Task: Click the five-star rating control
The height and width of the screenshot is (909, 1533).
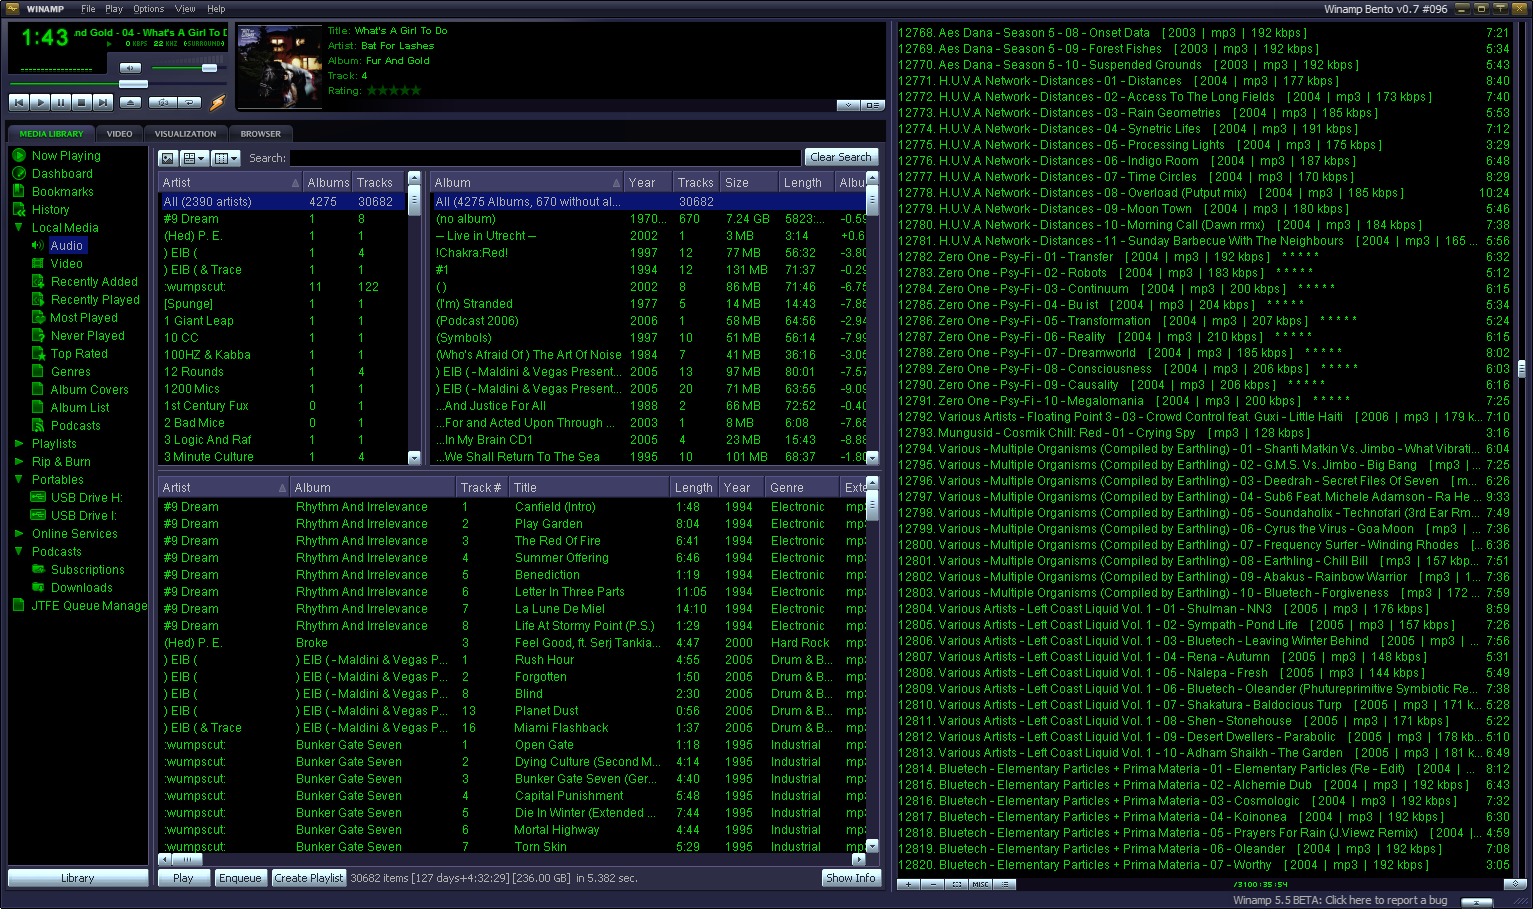Action: click(x=394, y=91)
